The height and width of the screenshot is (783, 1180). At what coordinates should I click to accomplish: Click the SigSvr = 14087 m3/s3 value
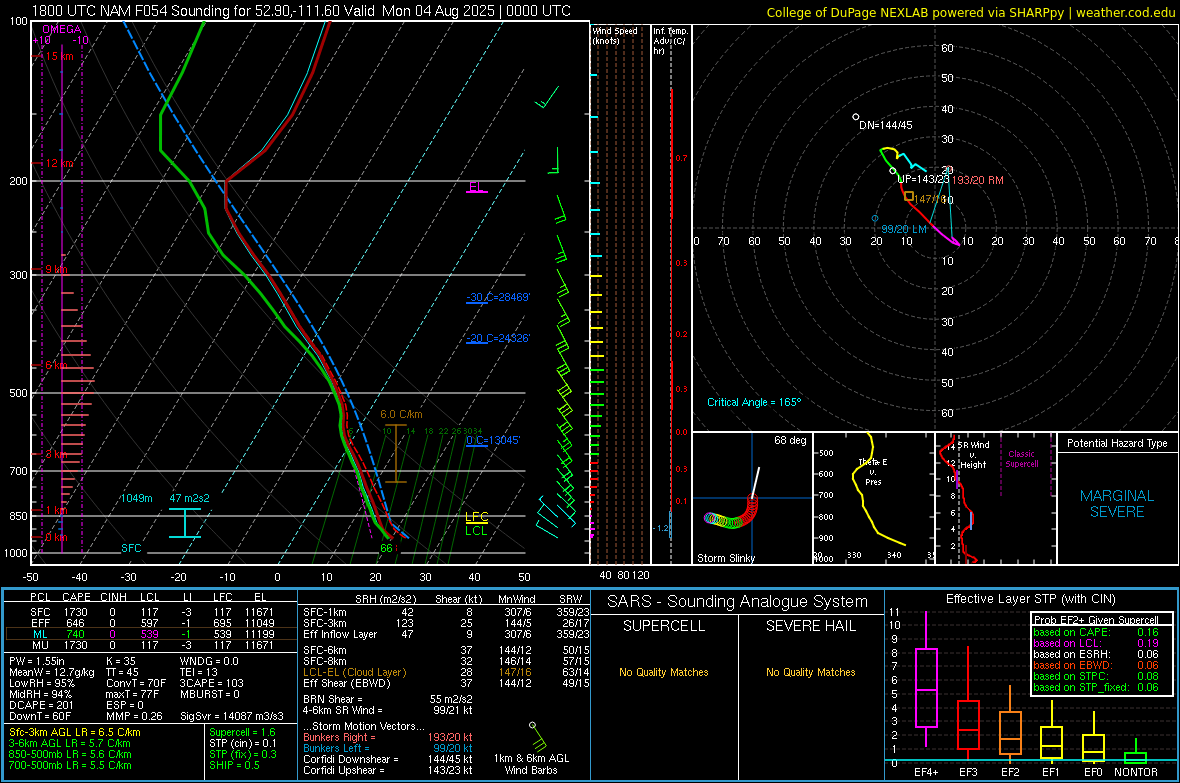pos(232,716)
